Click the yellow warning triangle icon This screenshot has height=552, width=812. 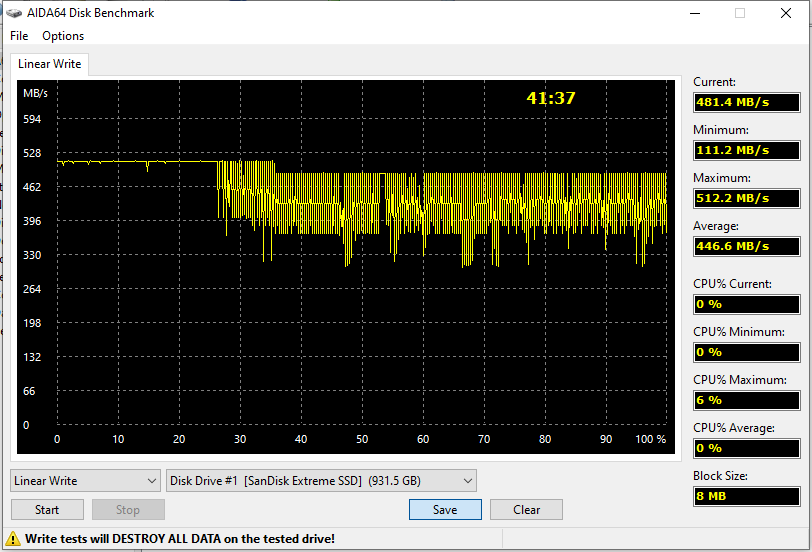14,539
